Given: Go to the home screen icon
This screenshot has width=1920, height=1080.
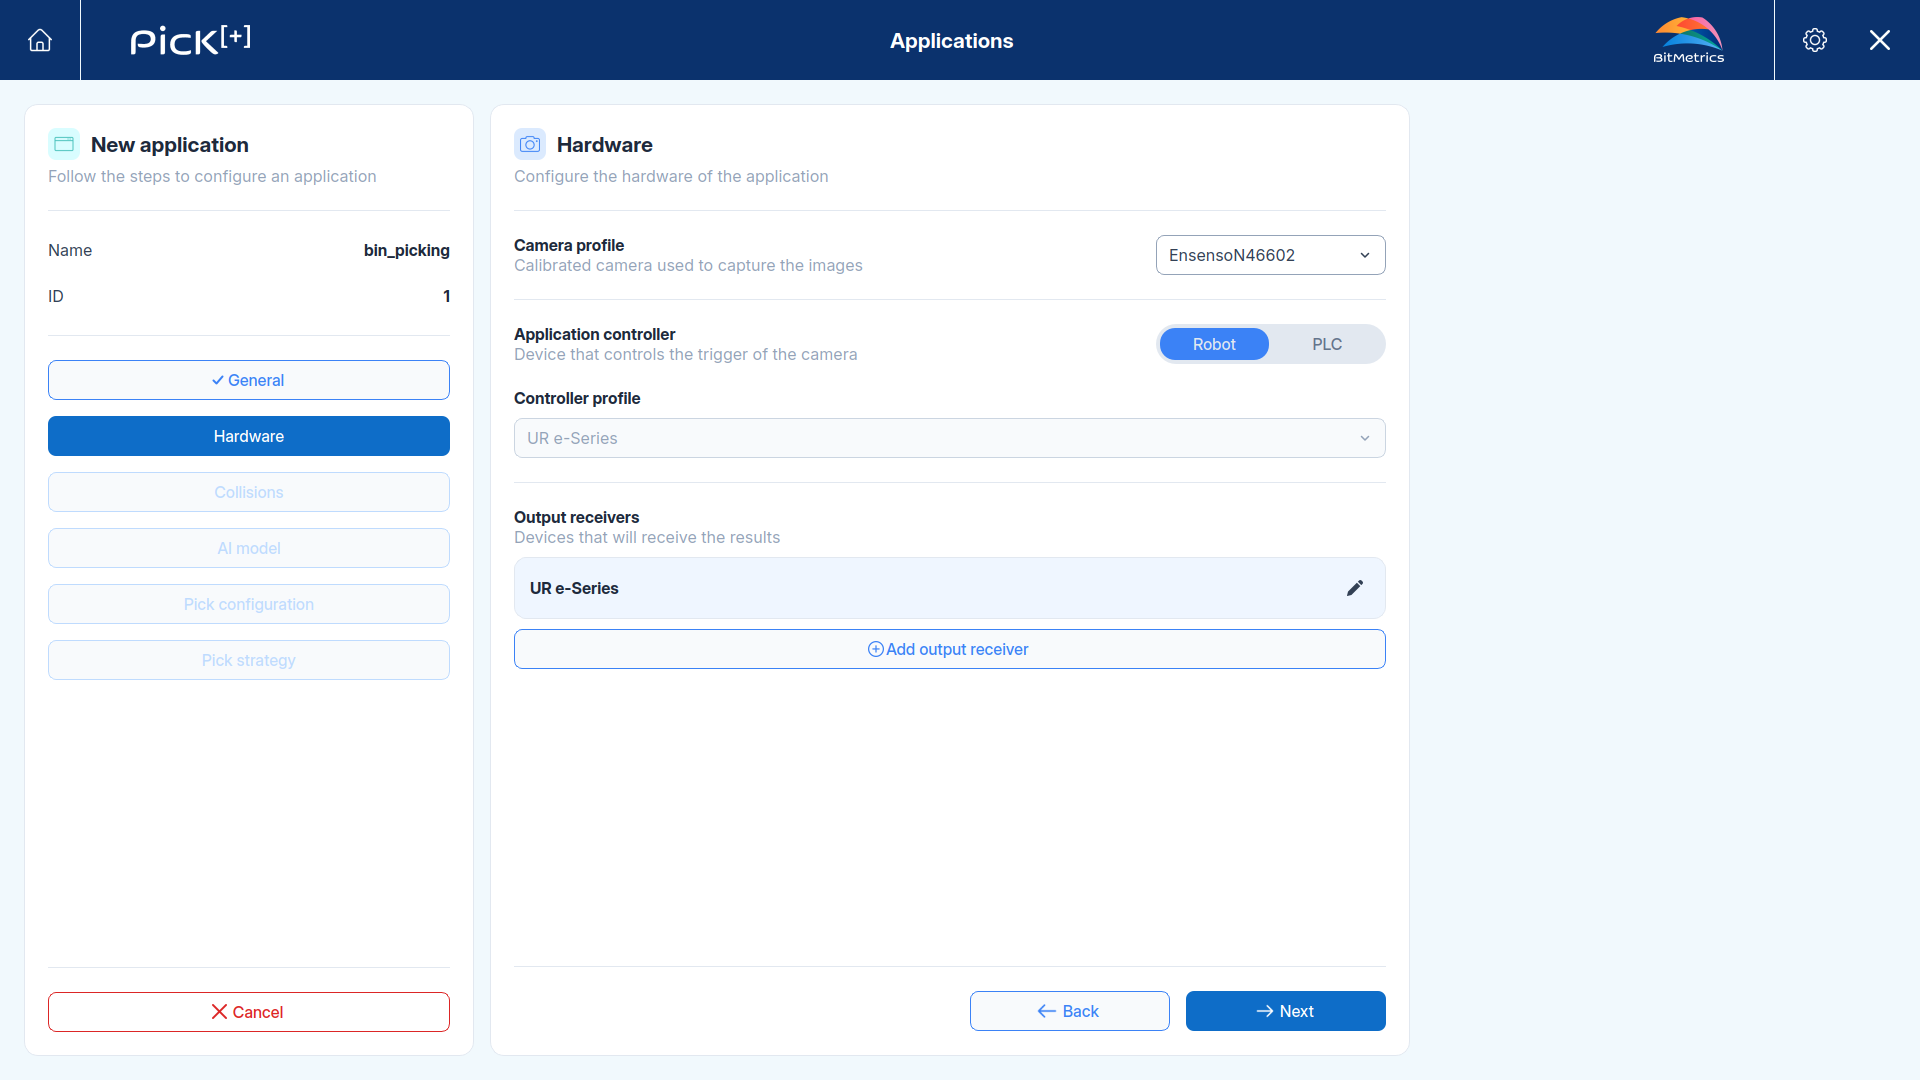Looking at the screenshot, I should tap(40, 40).
